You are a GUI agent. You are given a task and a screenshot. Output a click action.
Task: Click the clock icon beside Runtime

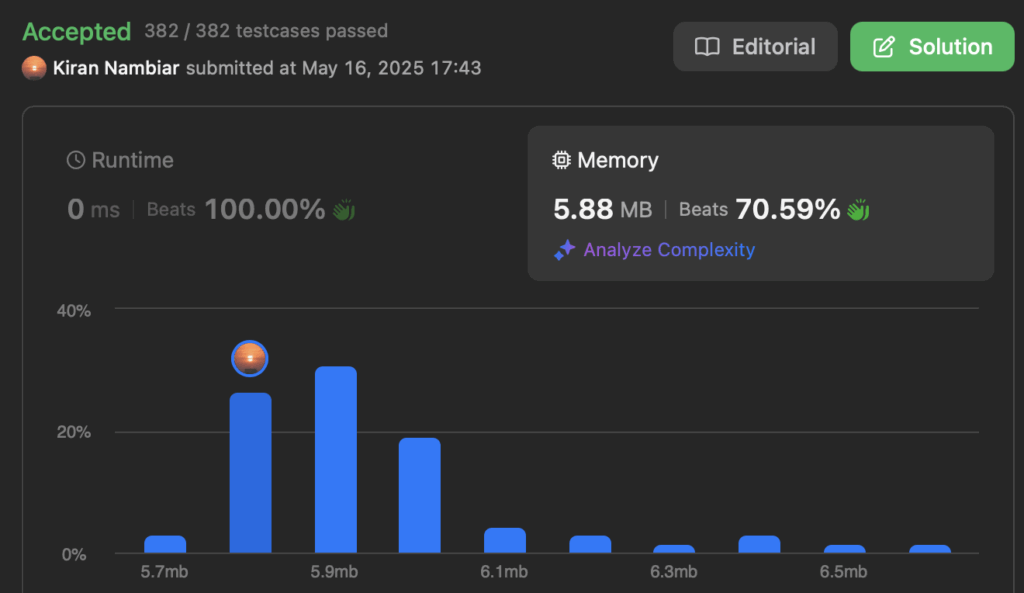click(76, 160)
